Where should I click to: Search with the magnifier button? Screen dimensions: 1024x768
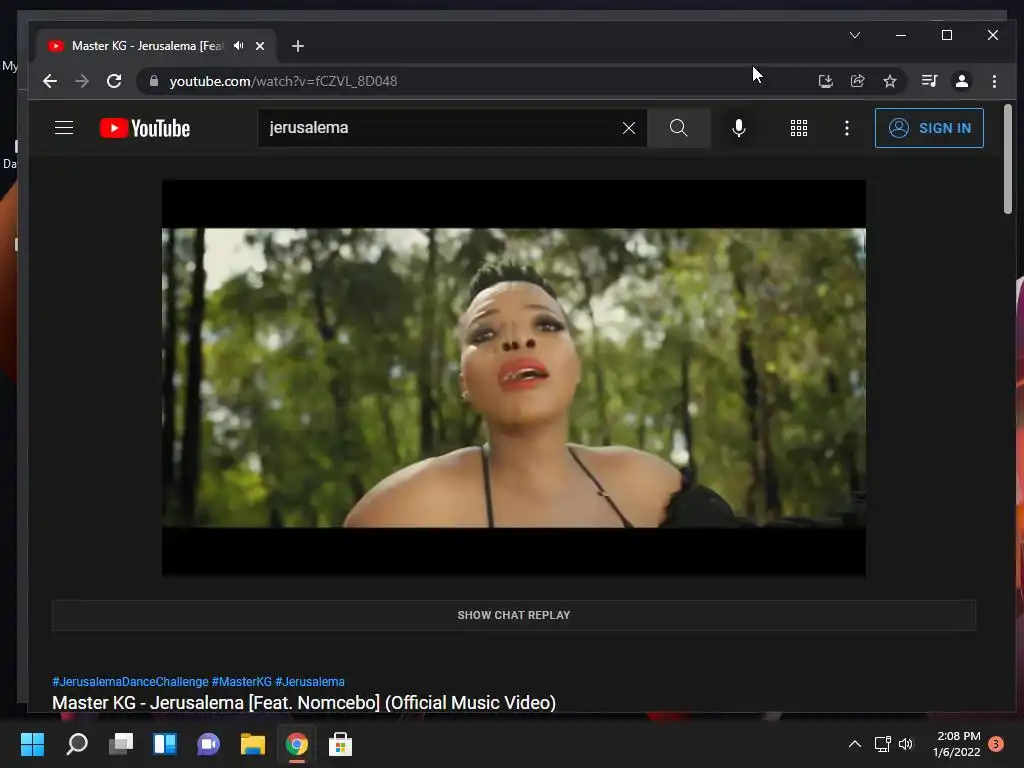679,128
